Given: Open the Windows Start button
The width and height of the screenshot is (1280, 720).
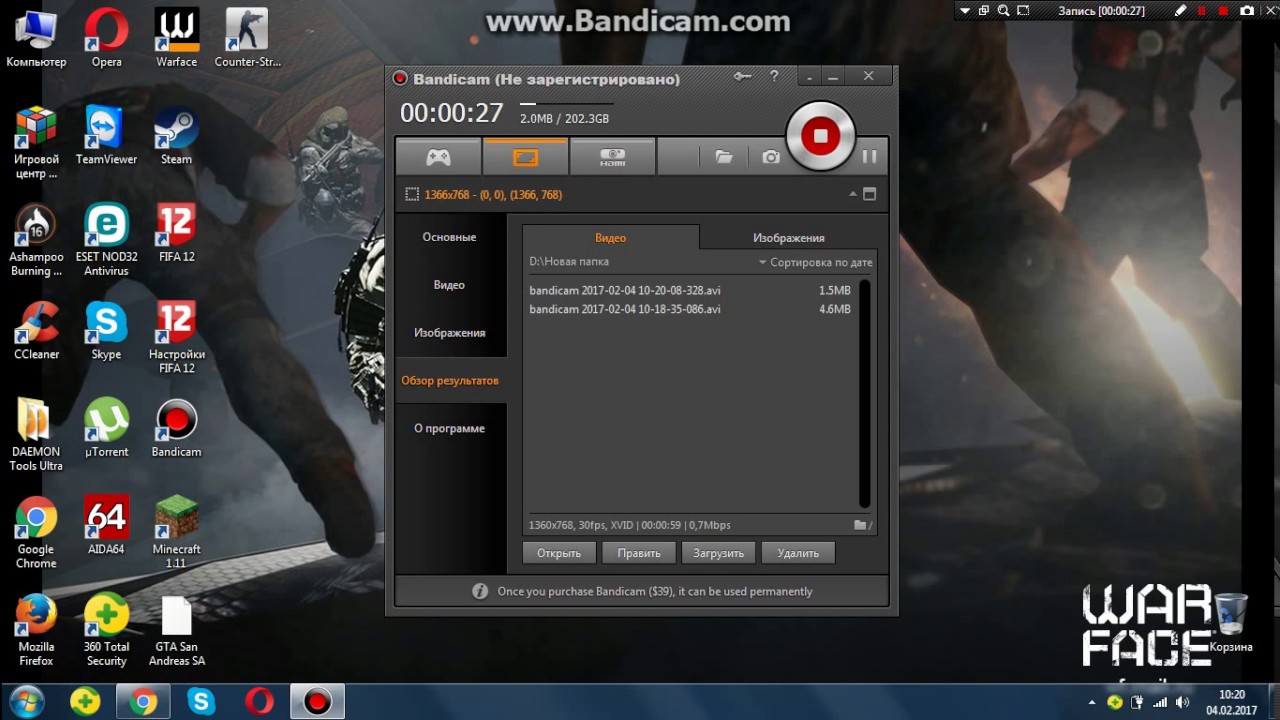Looking at the screenshot, I should (x=27, y=702).
